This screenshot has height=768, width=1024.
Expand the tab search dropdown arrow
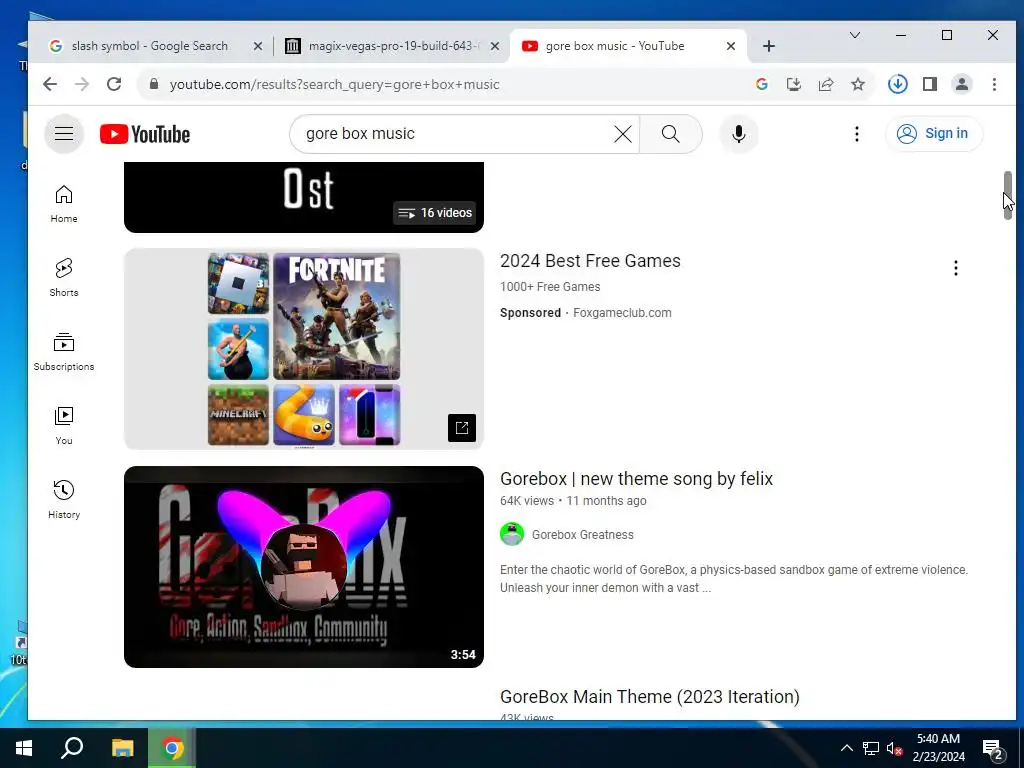854,35
